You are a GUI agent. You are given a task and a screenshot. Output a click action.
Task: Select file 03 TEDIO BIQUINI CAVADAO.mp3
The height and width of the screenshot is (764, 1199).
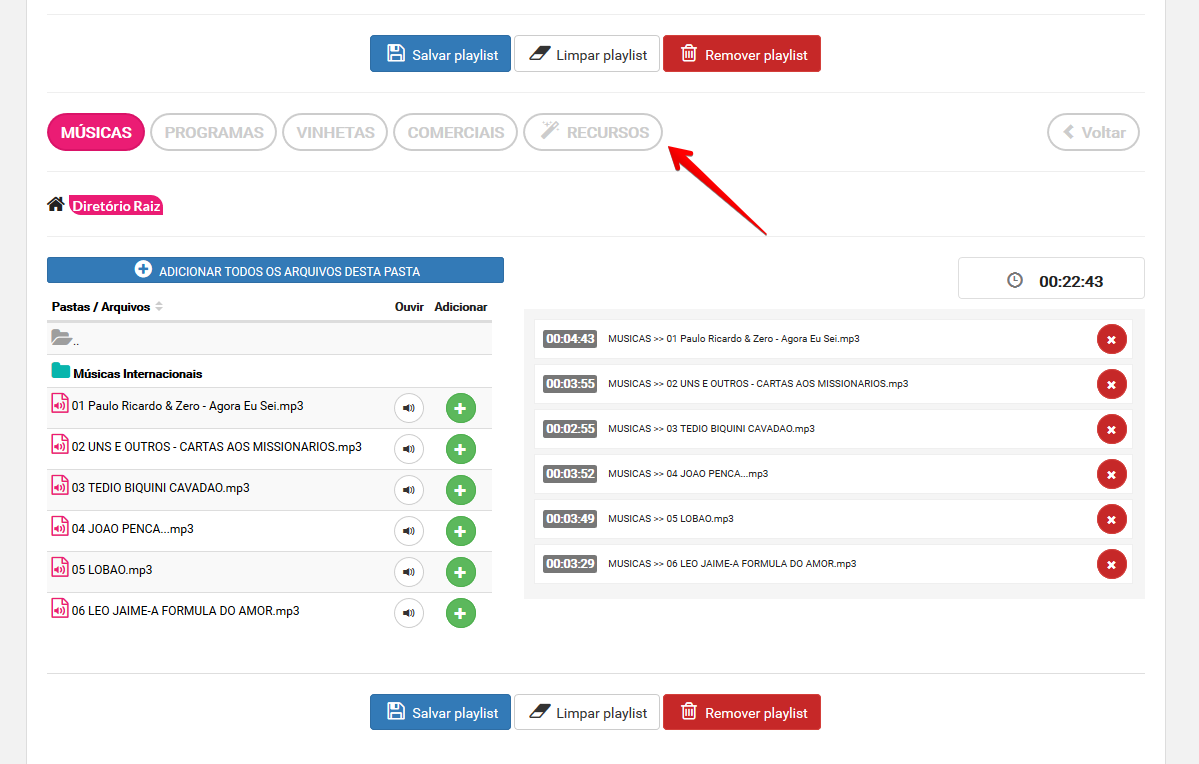tap(161, 488)
